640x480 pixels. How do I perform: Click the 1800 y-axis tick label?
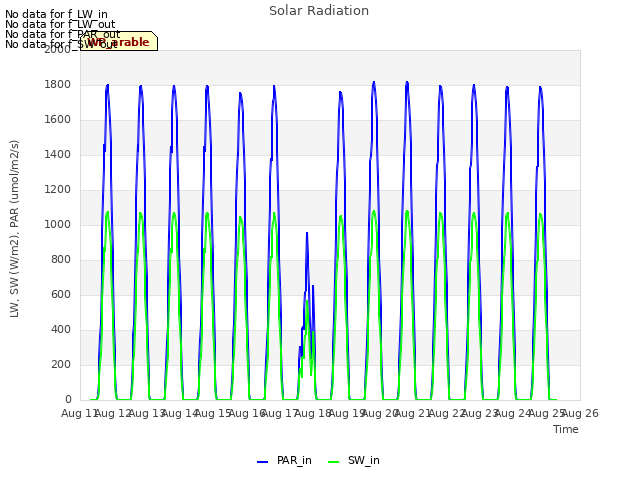58,85
